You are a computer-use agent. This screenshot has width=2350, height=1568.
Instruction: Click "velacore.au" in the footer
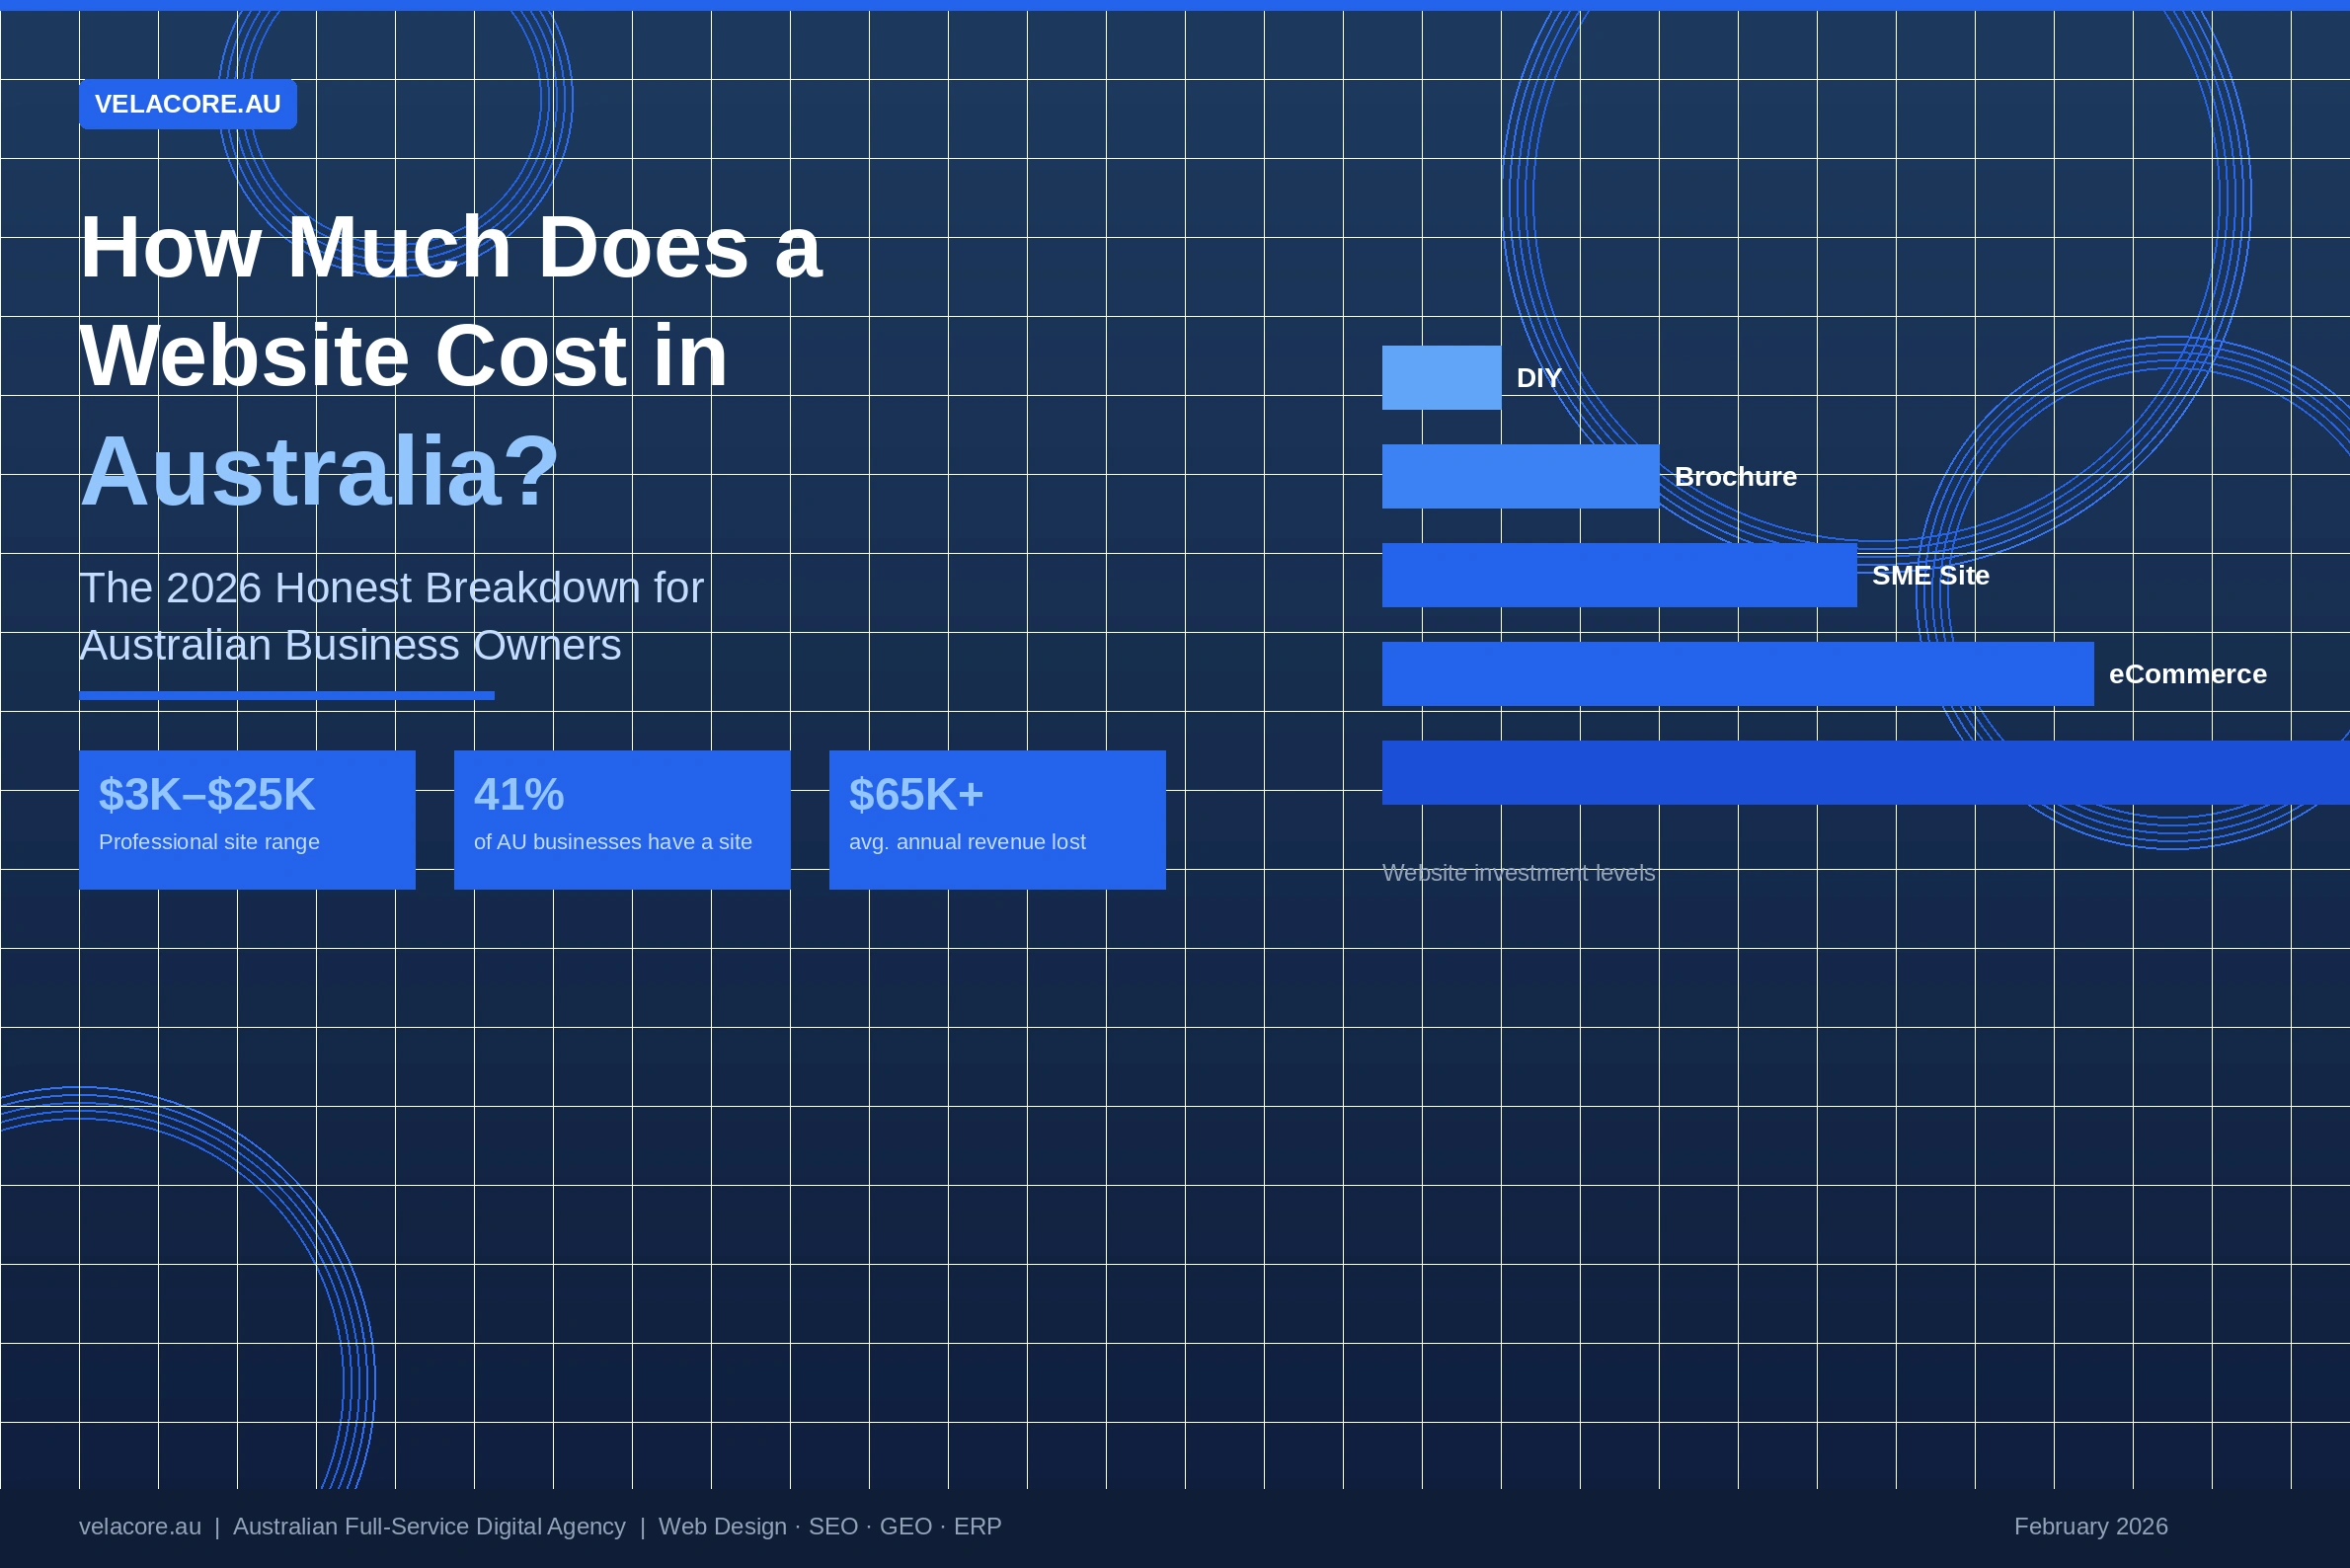click(140, 1526)
